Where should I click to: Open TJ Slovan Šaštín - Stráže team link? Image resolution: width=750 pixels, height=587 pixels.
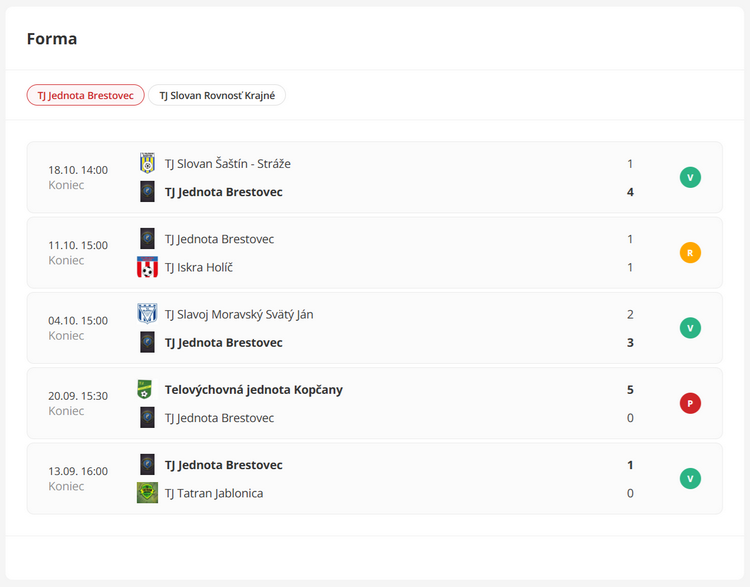[228, 164]
